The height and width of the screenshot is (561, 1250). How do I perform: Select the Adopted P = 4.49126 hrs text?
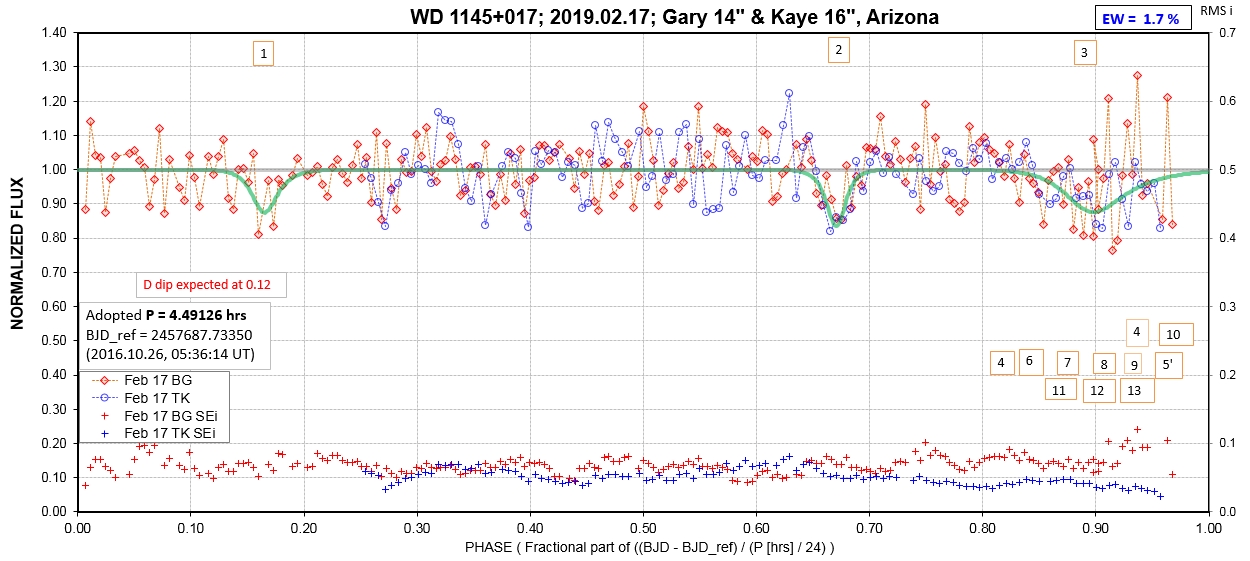pyautogui.click(x=165, y=314)
